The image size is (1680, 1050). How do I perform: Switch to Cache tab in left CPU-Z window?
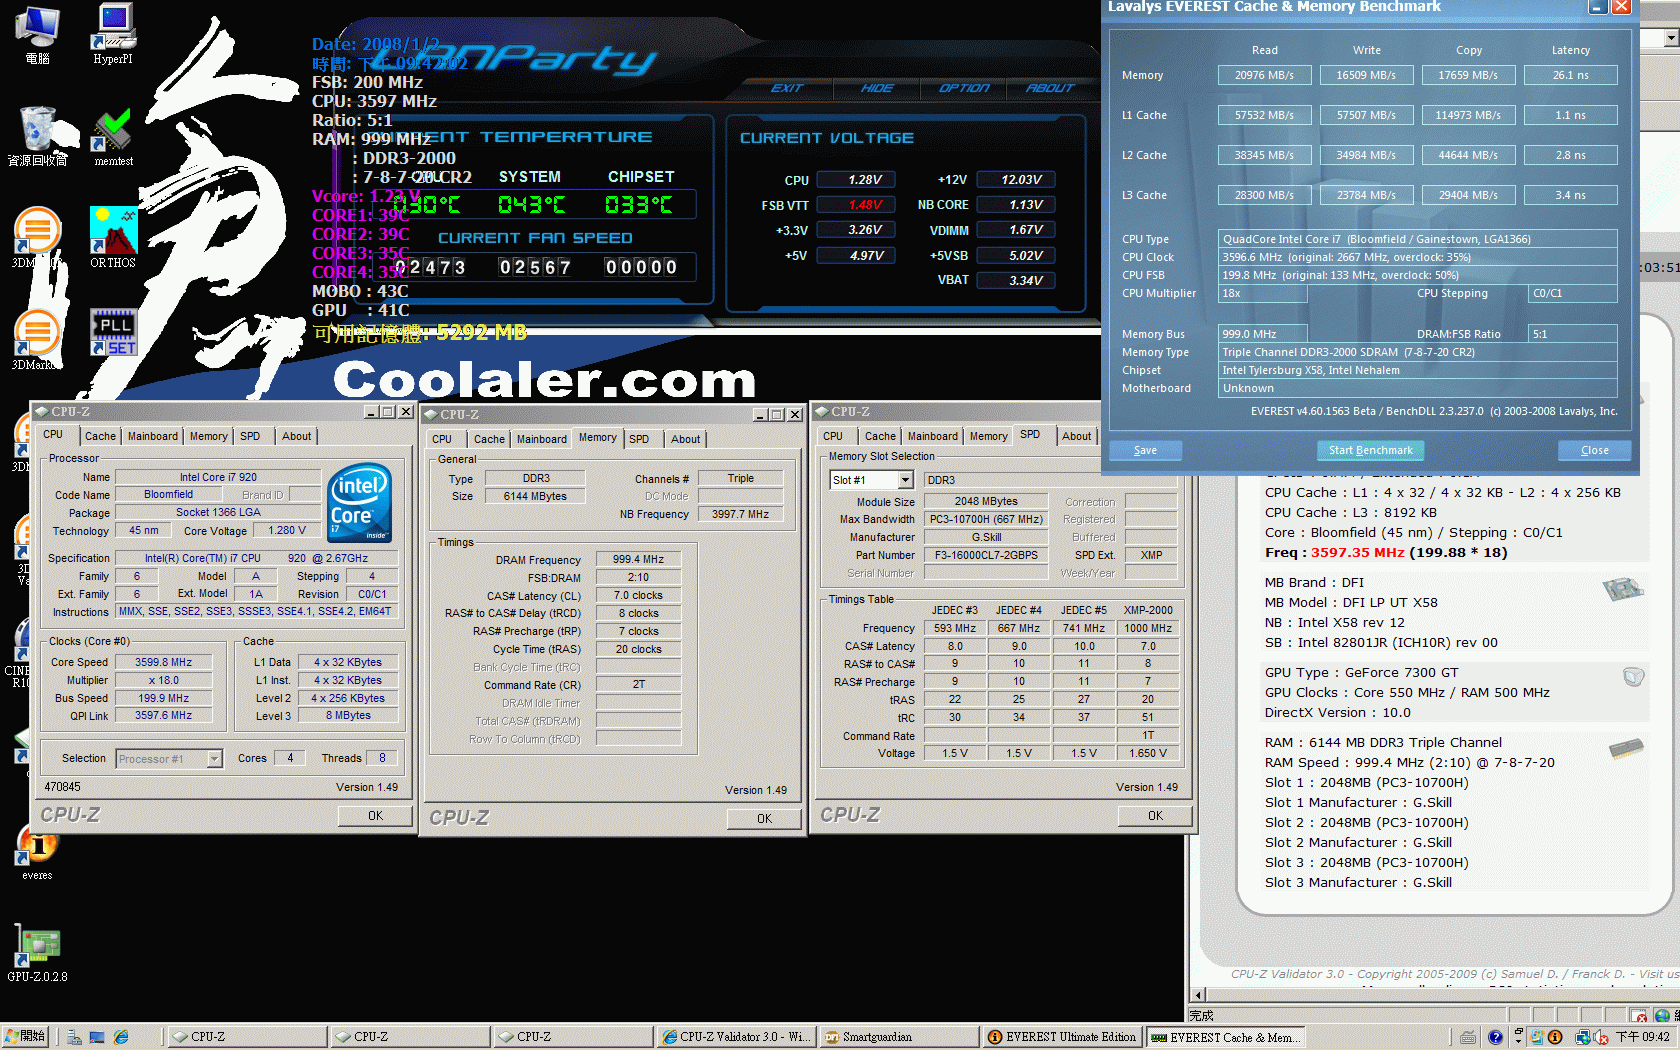[100, 436]
